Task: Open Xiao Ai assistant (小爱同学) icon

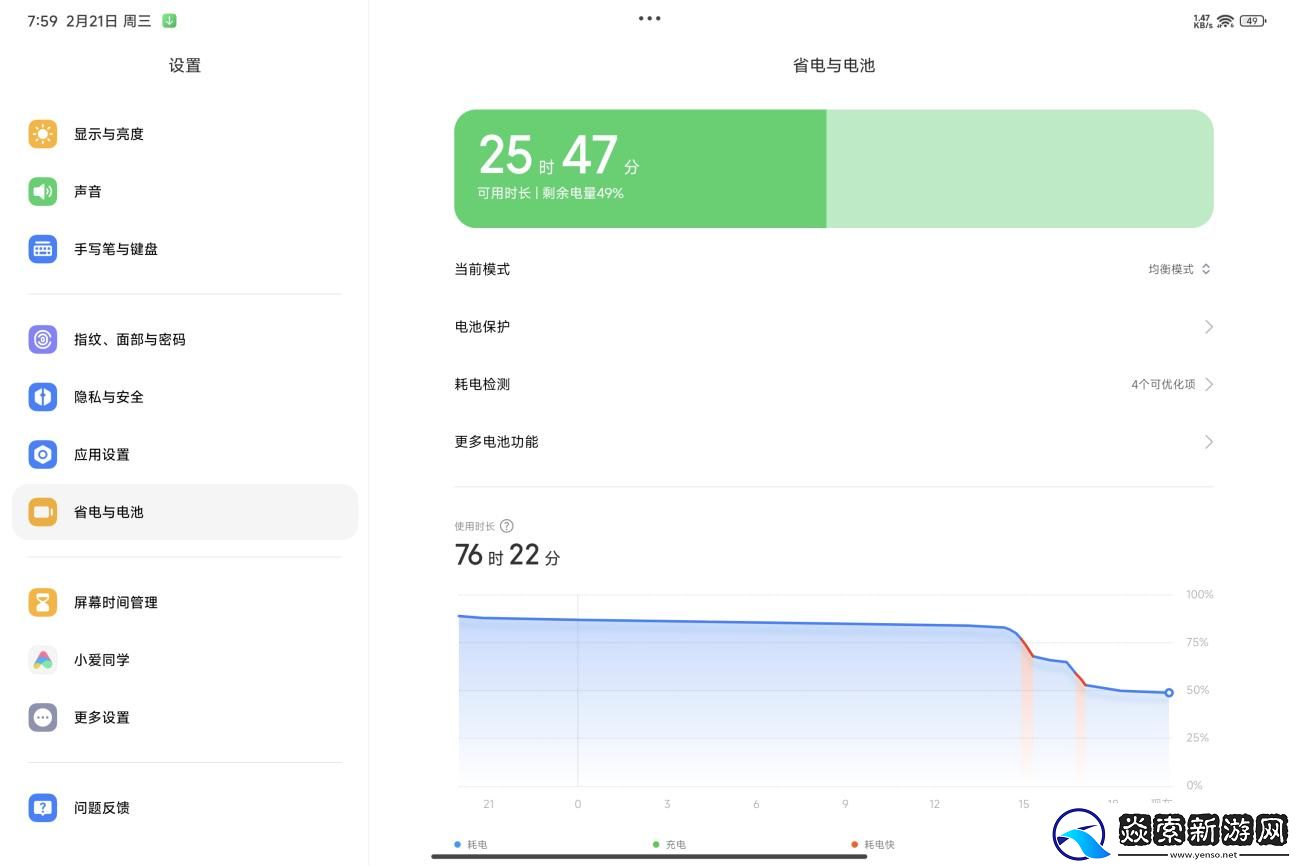Action: click(x=43, y=660)
